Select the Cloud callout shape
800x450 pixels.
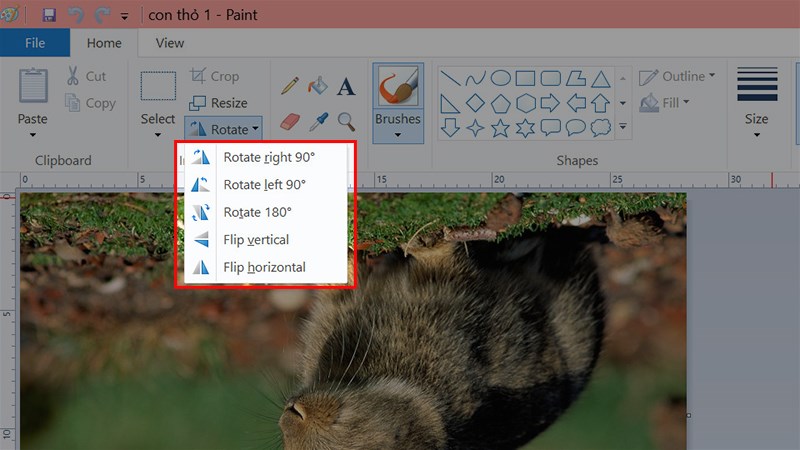pyautogui.click(x=601, y=128)
